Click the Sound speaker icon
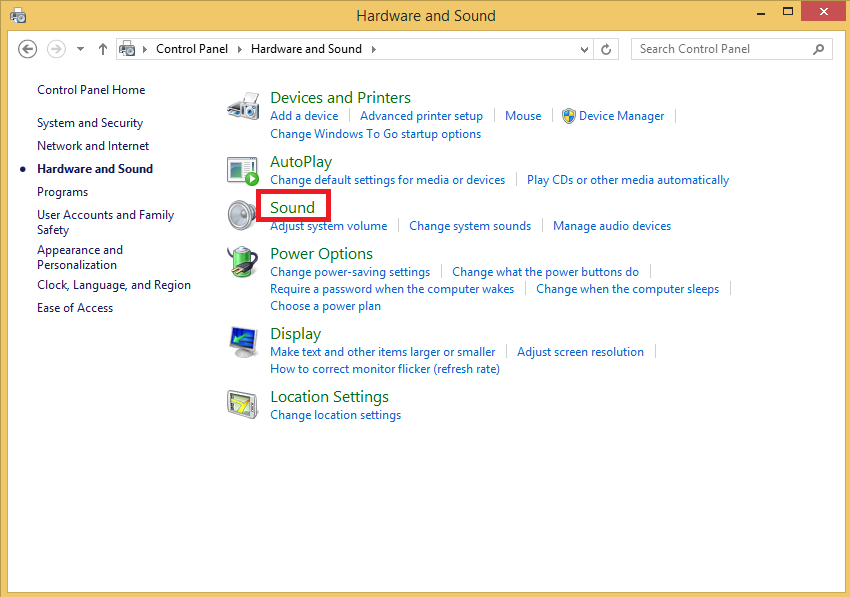Image resolution: width=850 pixels, height=597 pixels. point(242,215)
